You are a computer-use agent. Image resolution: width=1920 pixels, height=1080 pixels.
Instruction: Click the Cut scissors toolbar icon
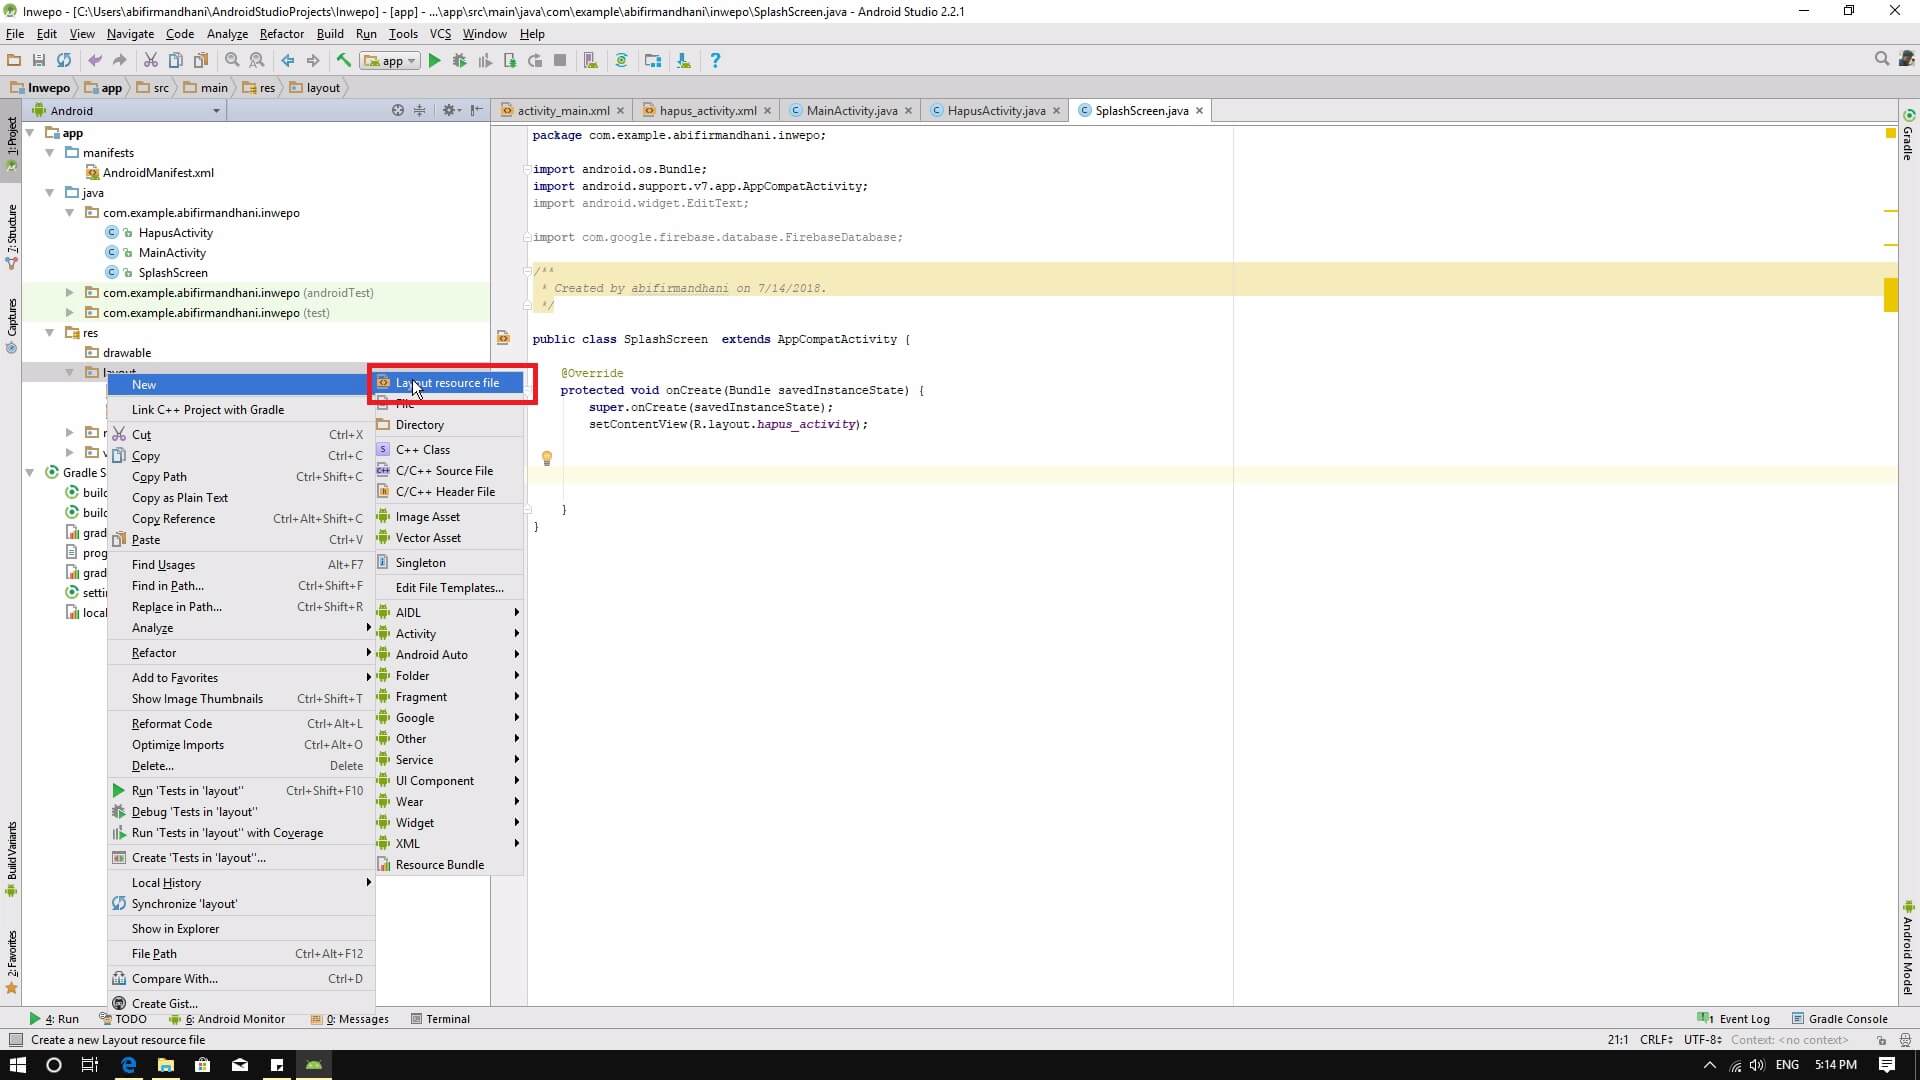coord(150,61)
